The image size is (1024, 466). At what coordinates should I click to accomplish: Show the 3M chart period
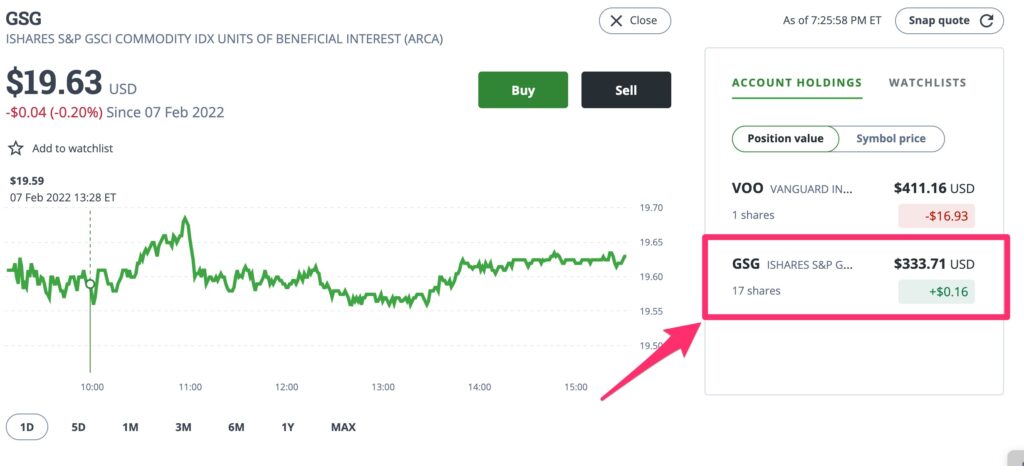coord(183,427)
